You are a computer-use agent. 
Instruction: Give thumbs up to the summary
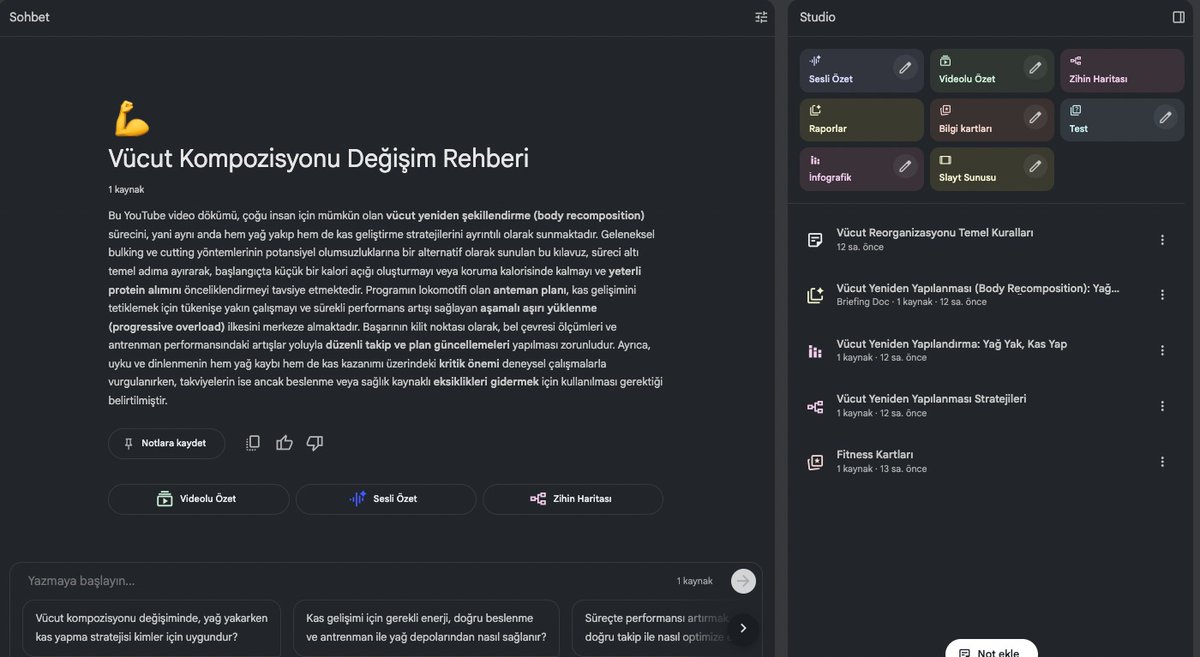pos(284,443)
